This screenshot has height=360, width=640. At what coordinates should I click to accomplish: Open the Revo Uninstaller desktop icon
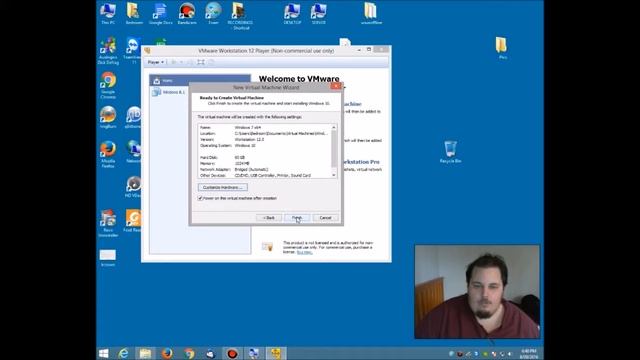coord(108,224)
